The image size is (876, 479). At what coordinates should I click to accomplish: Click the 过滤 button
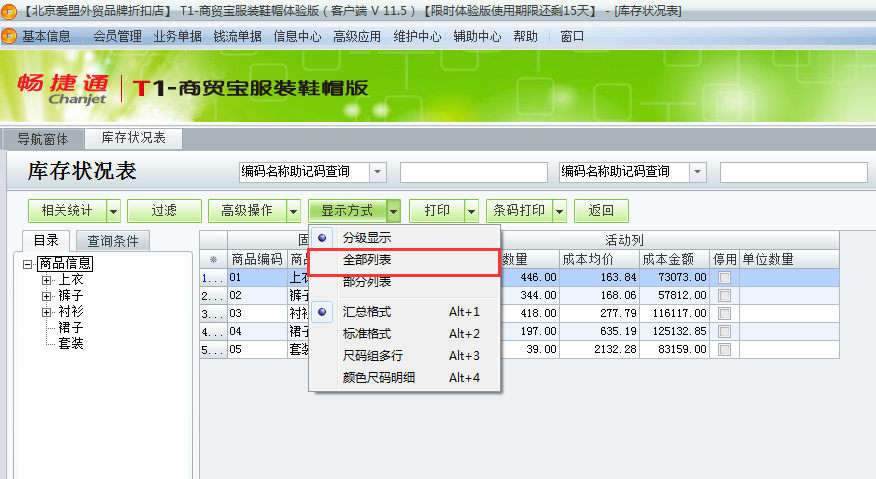164,211
